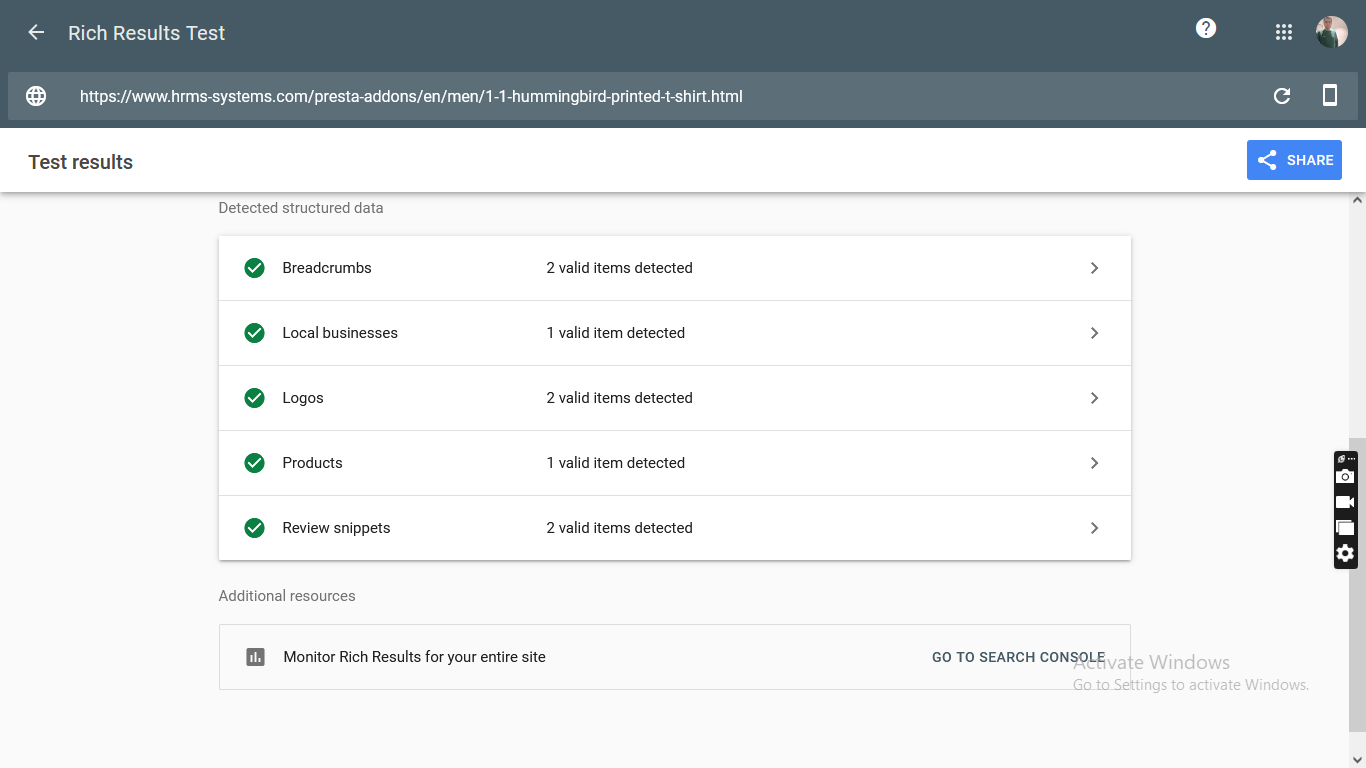Open the Review snippets result row
Image resolution: width=1366 pixels, height=768 pixels.
click(x=674, y=528)
